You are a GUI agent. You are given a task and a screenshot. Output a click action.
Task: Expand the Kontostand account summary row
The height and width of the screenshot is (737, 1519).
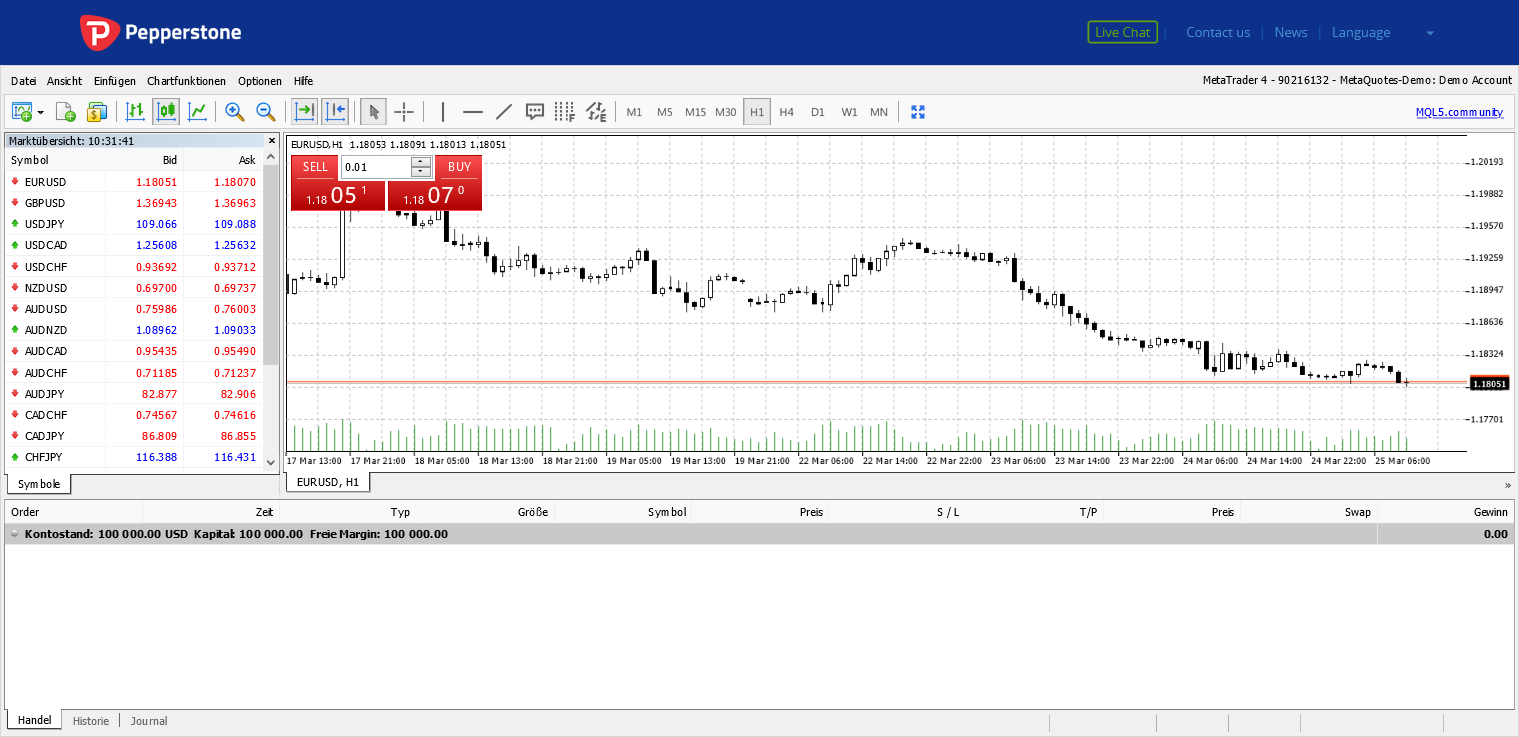(14, 533)
